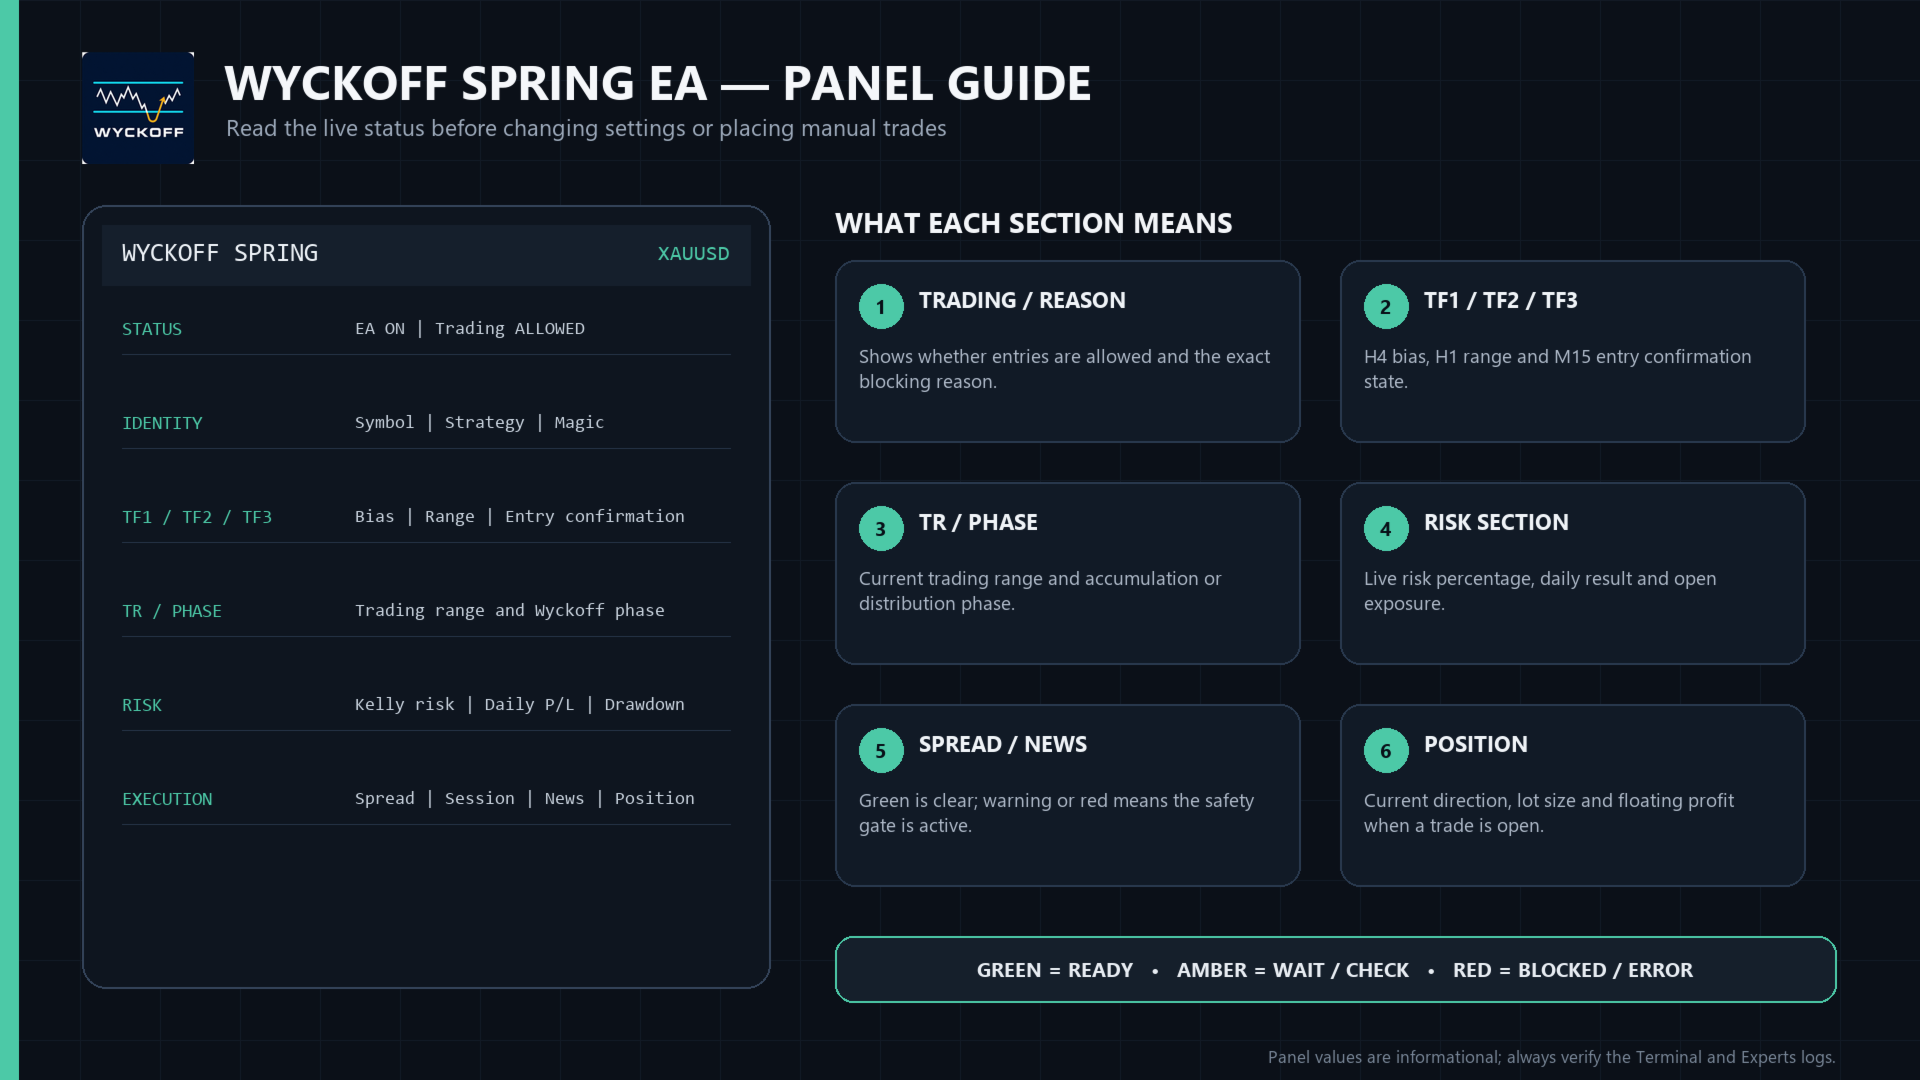Select the number 5 Spread / News badge
This screenshot has height=1080, width=1920.
(x=881, y=751)
